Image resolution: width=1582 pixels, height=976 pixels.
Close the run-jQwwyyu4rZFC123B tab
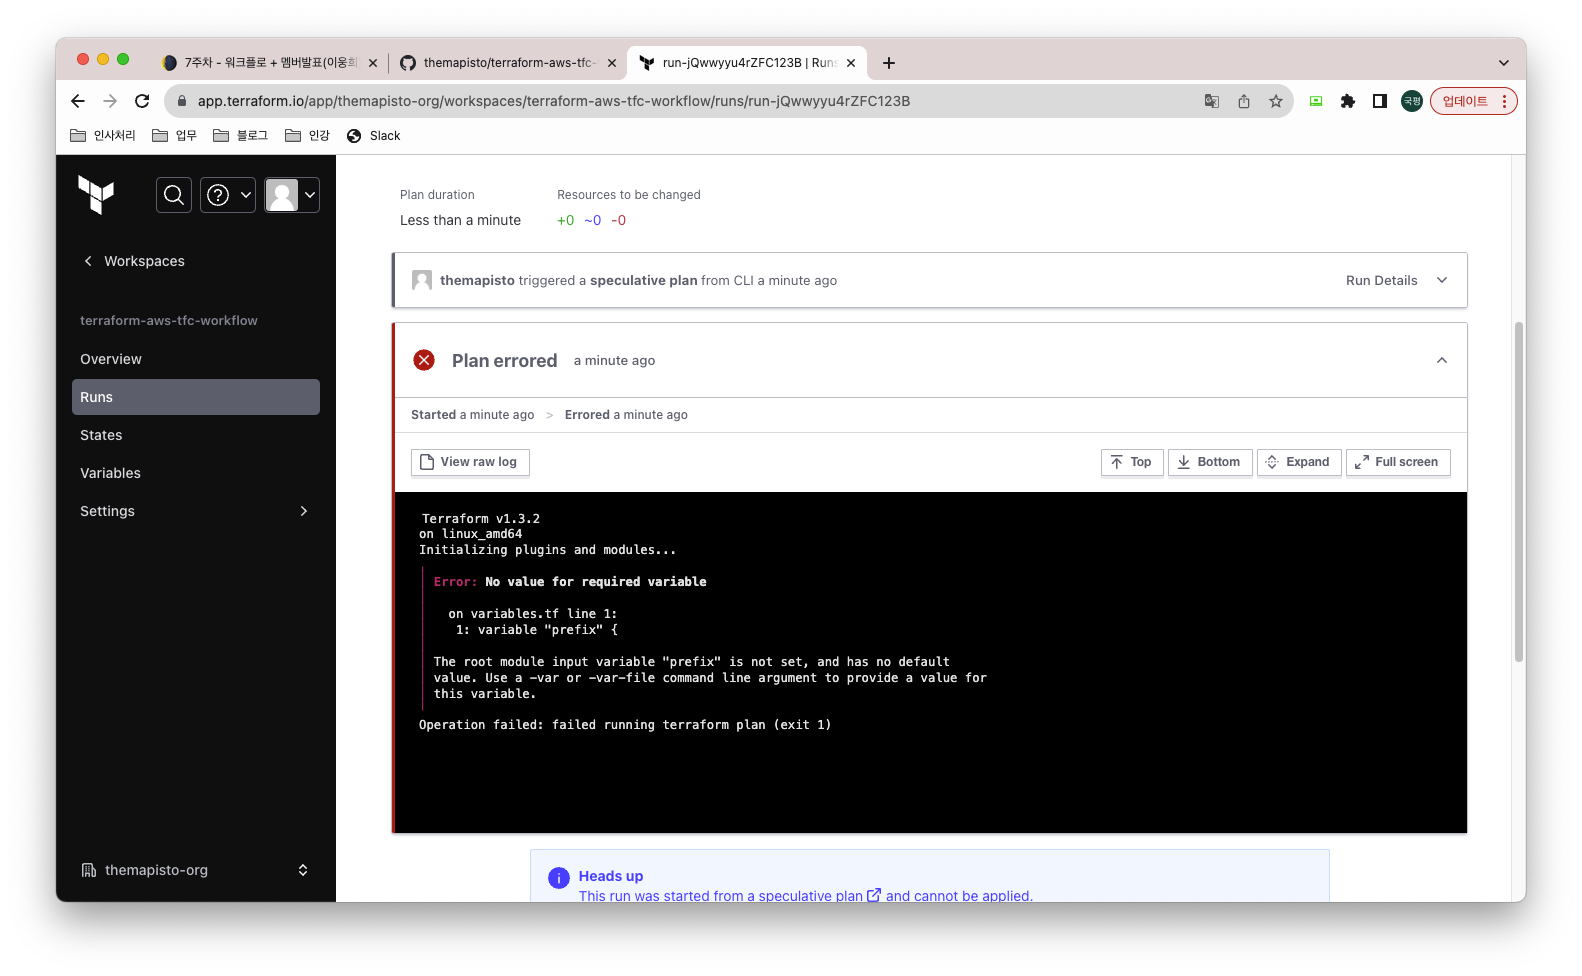[851, 63]
